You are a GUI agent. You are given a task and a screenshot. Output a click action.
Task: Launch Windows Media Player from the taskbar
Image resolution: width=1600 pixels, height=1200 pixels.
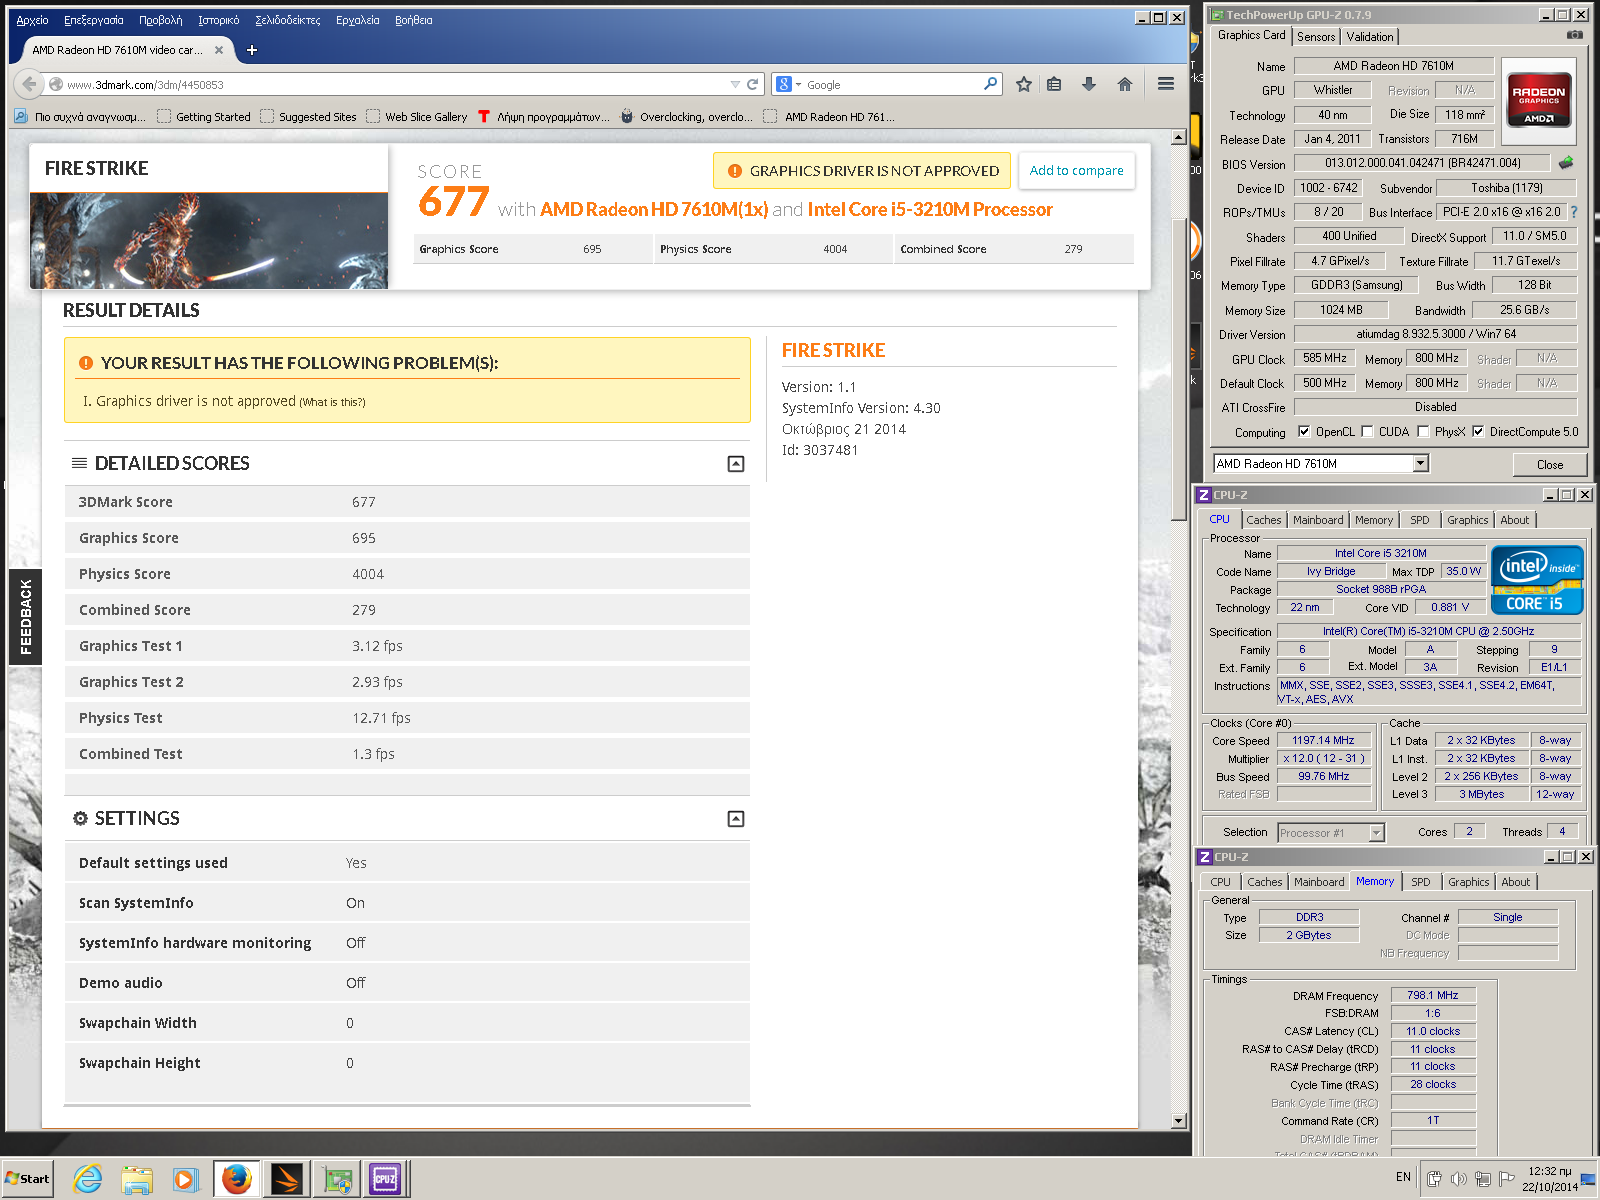click(185, 1180)
